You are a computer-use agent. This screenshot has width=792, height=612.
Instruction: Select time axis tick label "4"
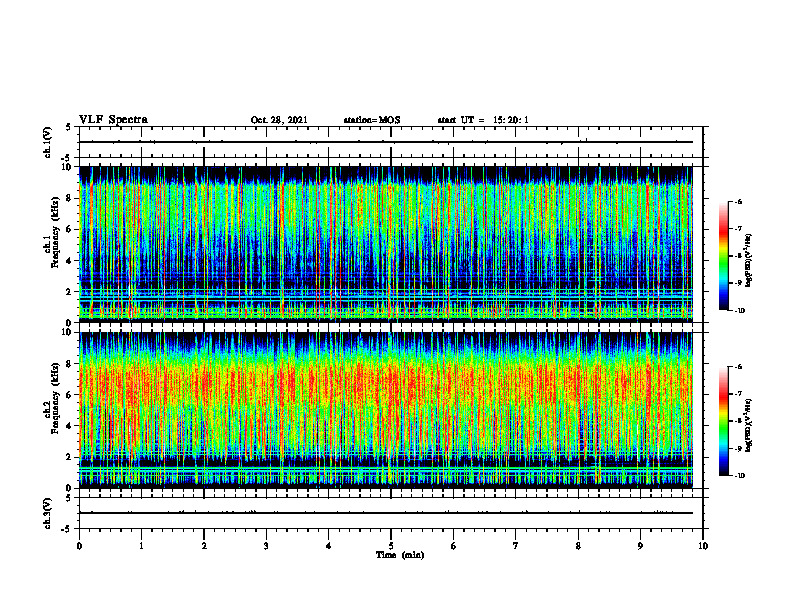point(329,546)
